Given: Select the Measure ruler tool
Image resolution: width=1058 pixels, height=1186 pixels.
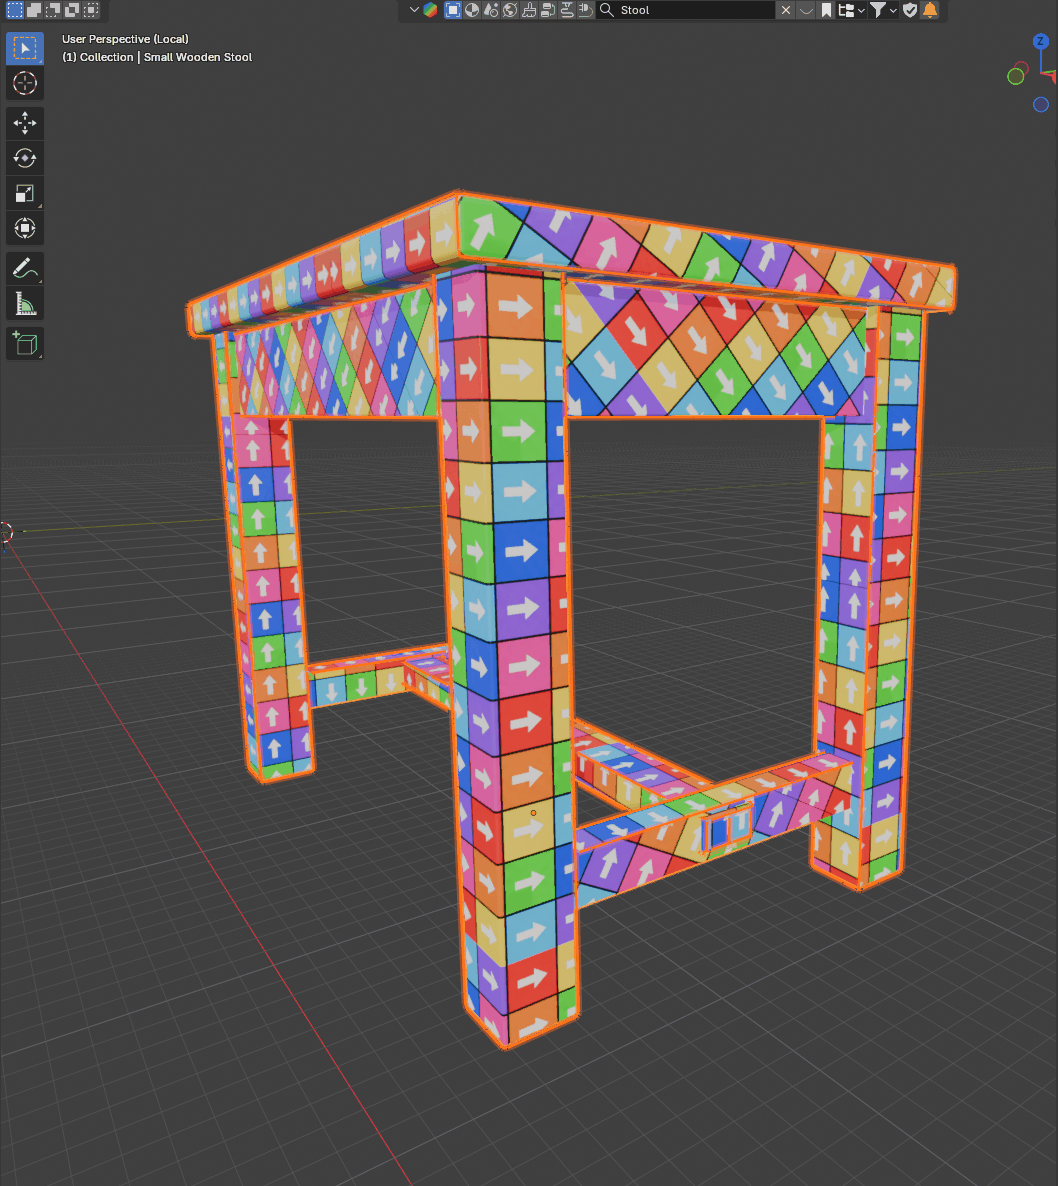Looking at the screenshot, I should pos(24,304).
